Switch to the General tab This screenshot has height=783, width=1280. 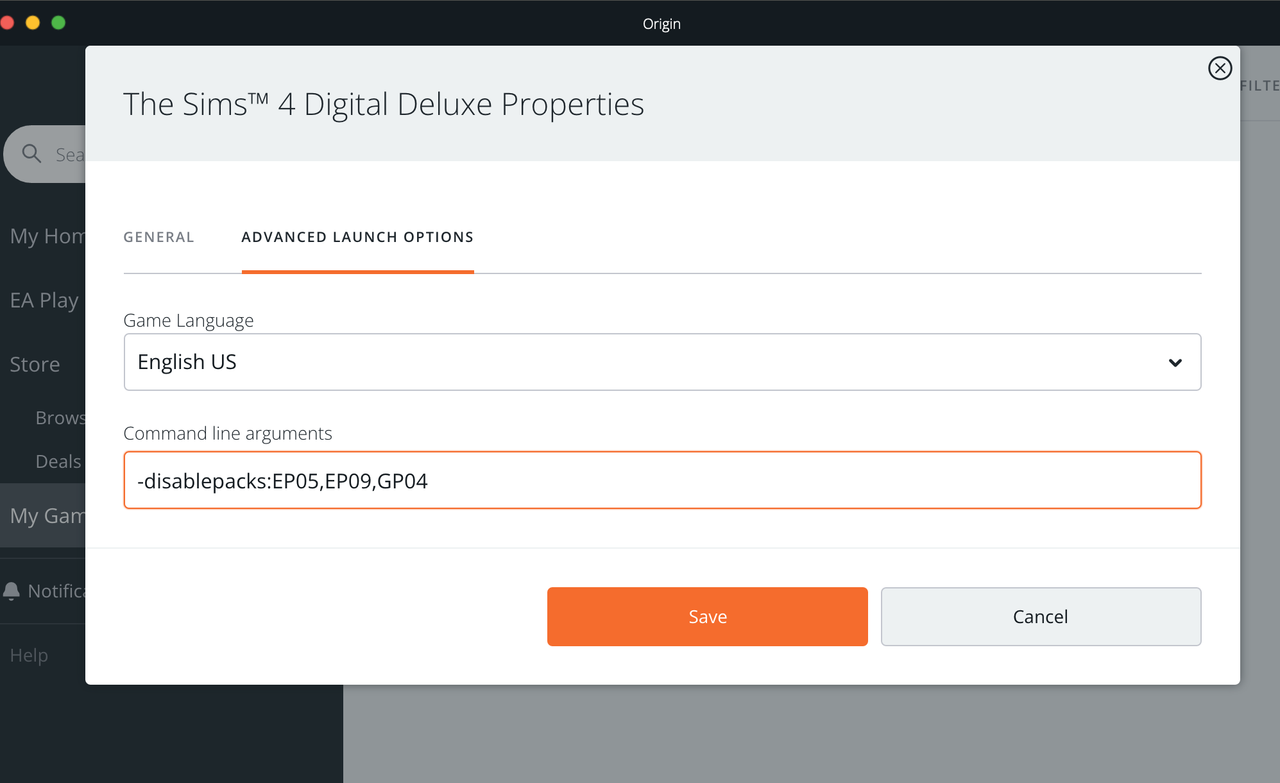[159, 237]
